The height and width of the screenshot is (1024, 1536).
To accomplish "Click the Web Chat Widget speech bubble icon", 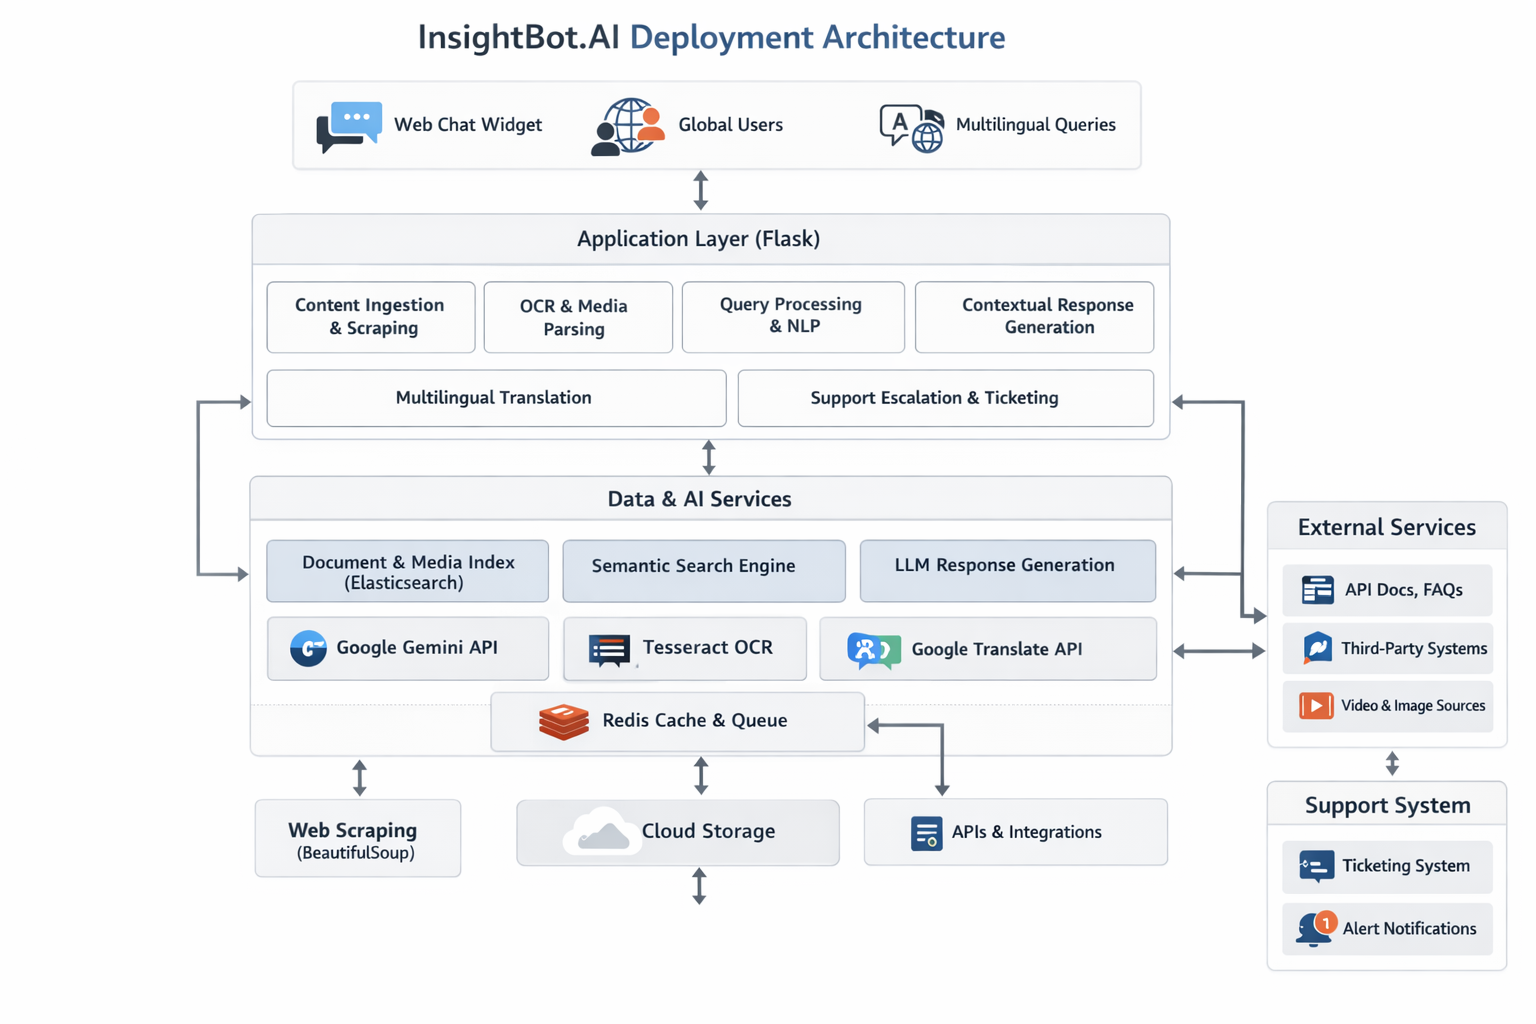I will coord(349,126).
